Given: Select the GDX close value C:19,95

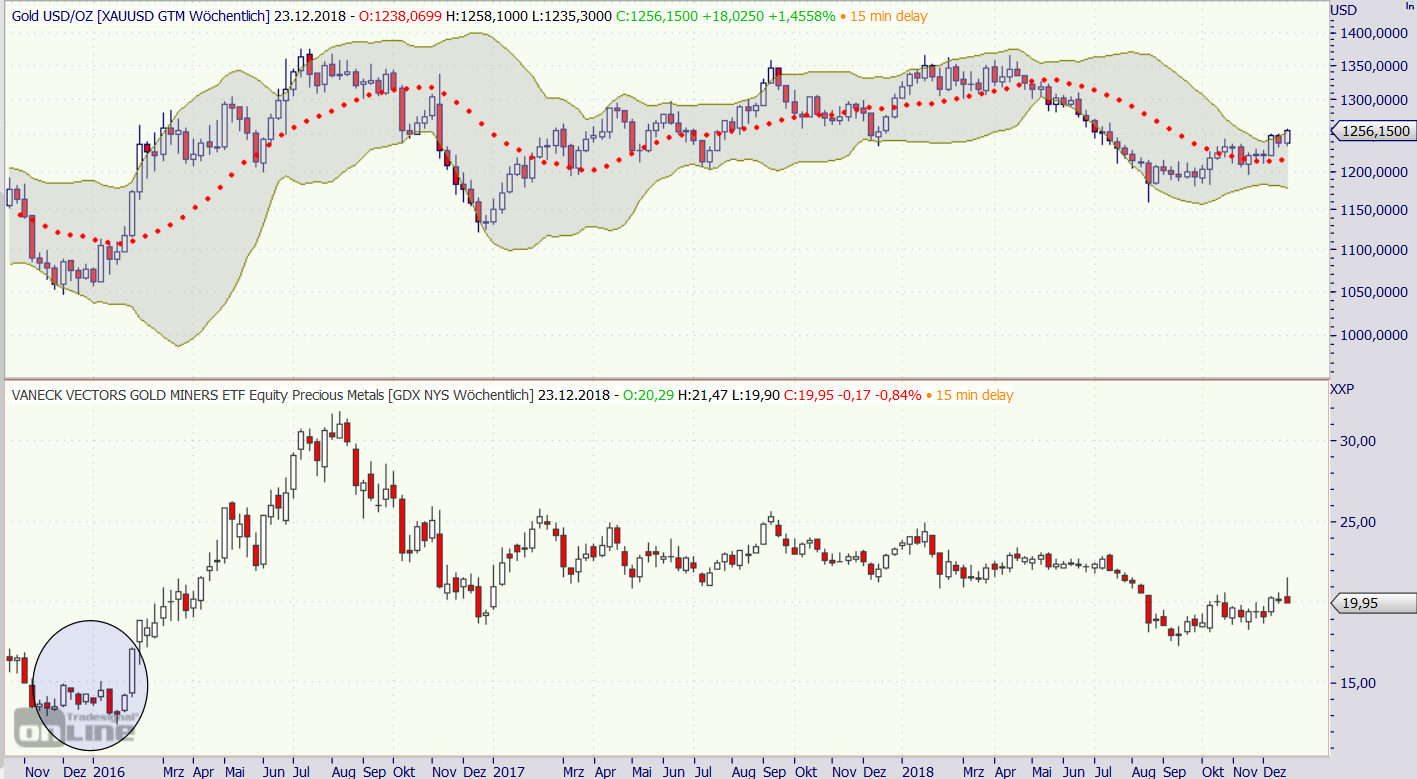Looking at the screenshot, I should (x=811, y=395).
